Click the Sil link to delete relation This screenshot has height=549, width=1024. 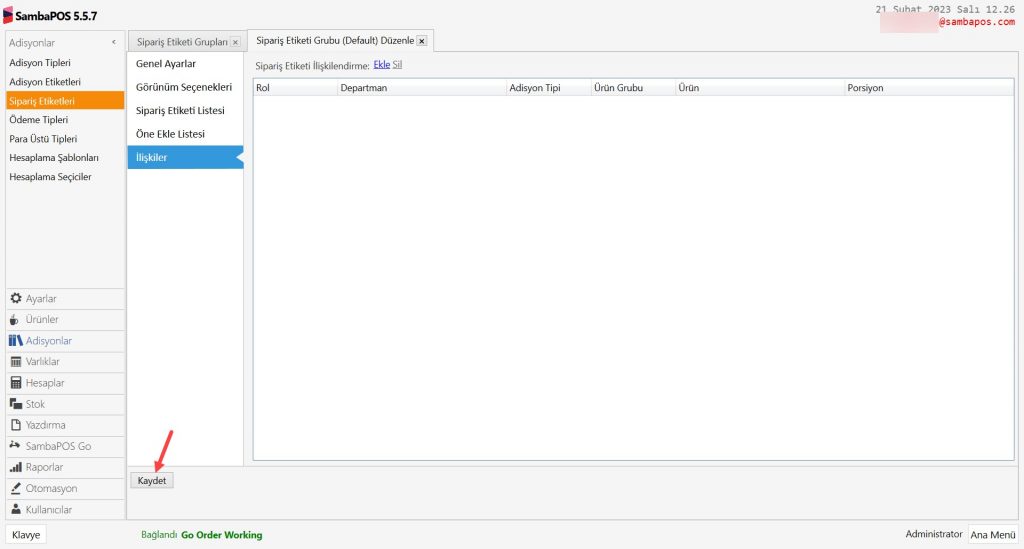[x=397, y=65]
